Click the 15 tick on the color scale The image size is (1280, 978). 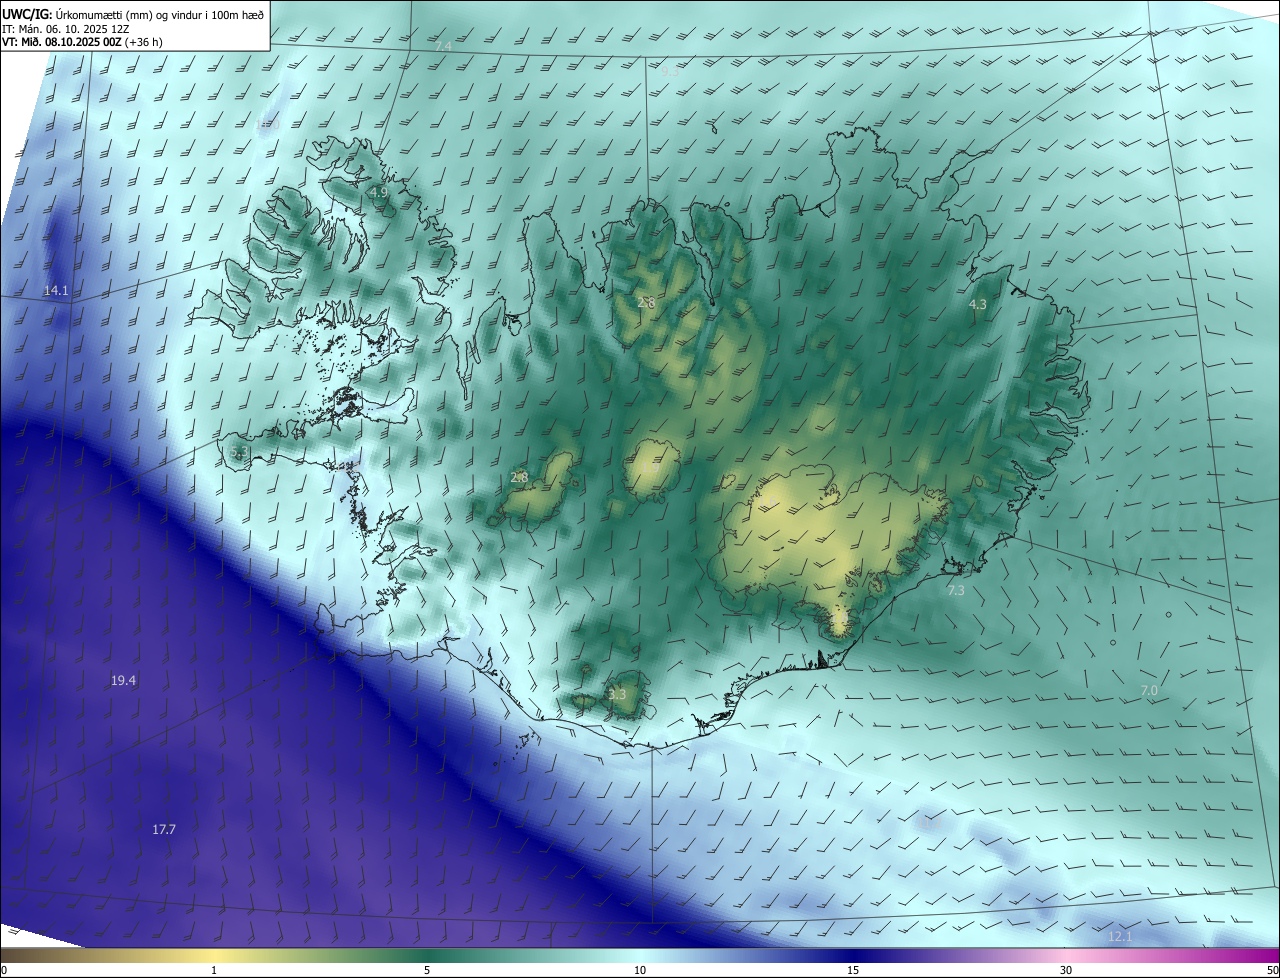tap(853, 971)
